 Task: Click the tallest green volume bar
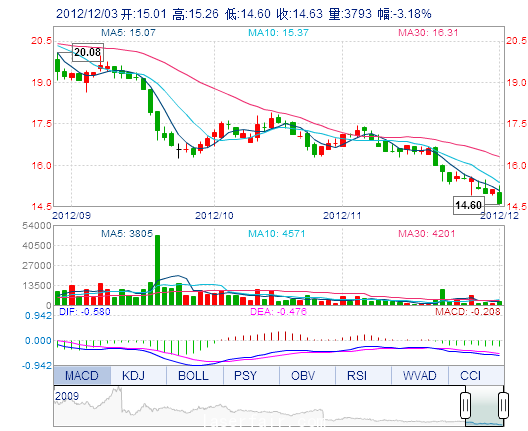tap(157, 270)
